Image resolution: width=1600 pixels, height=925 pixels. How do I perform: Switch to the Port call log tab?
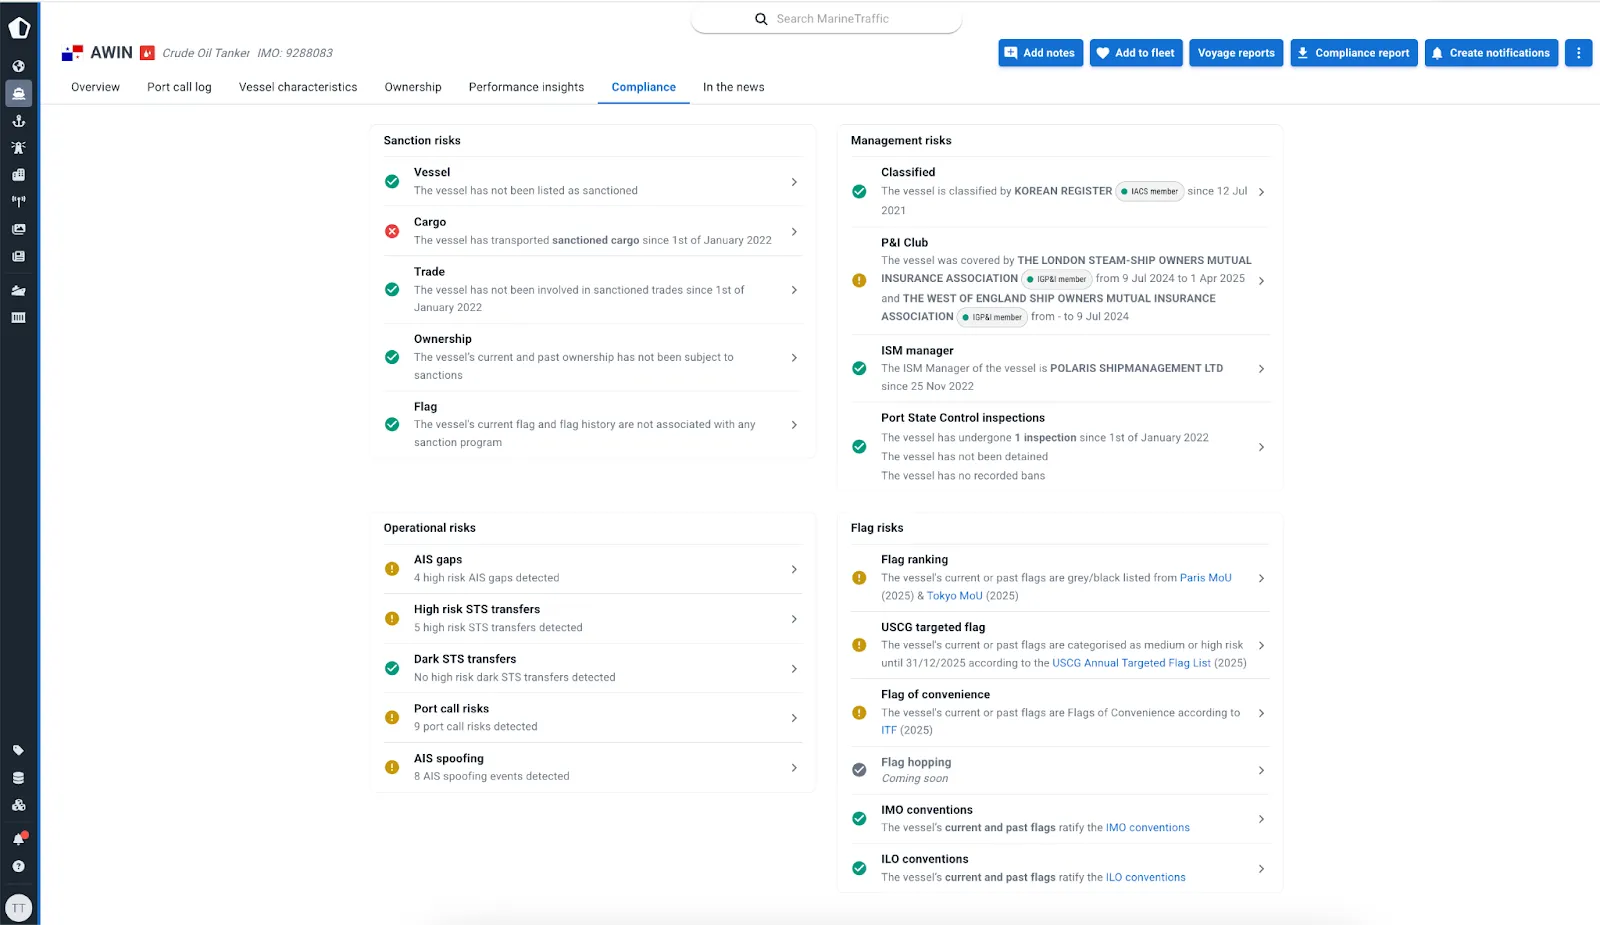[x=179, y=87]
